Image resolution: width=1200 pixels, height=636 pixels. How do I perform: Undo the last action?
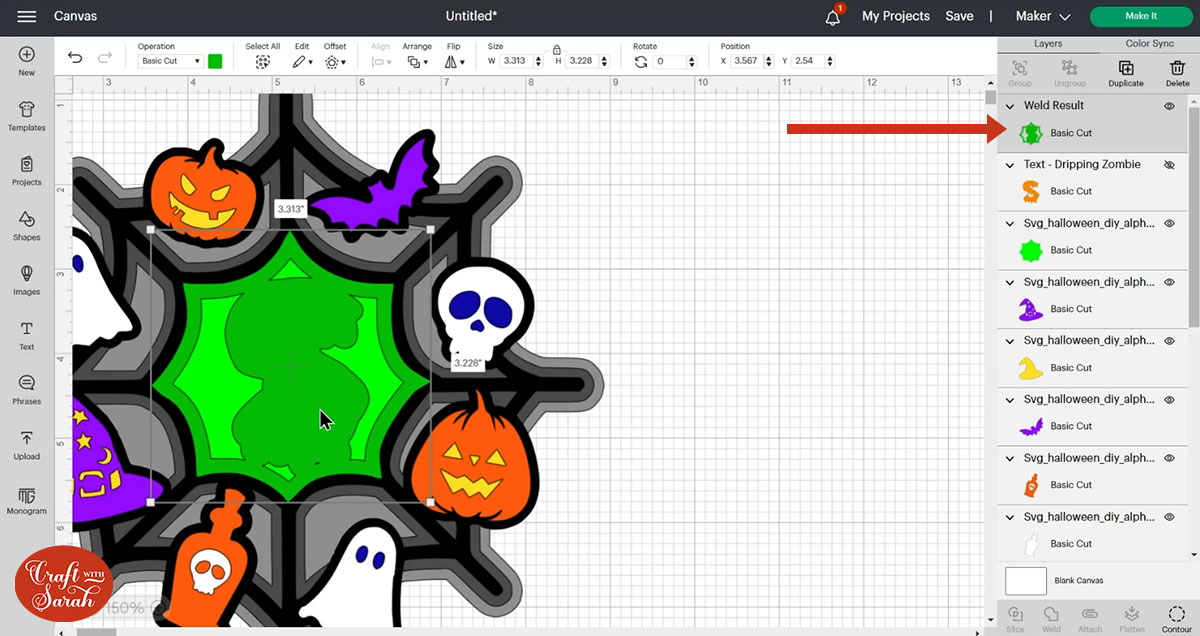click(x=76, y=58)
